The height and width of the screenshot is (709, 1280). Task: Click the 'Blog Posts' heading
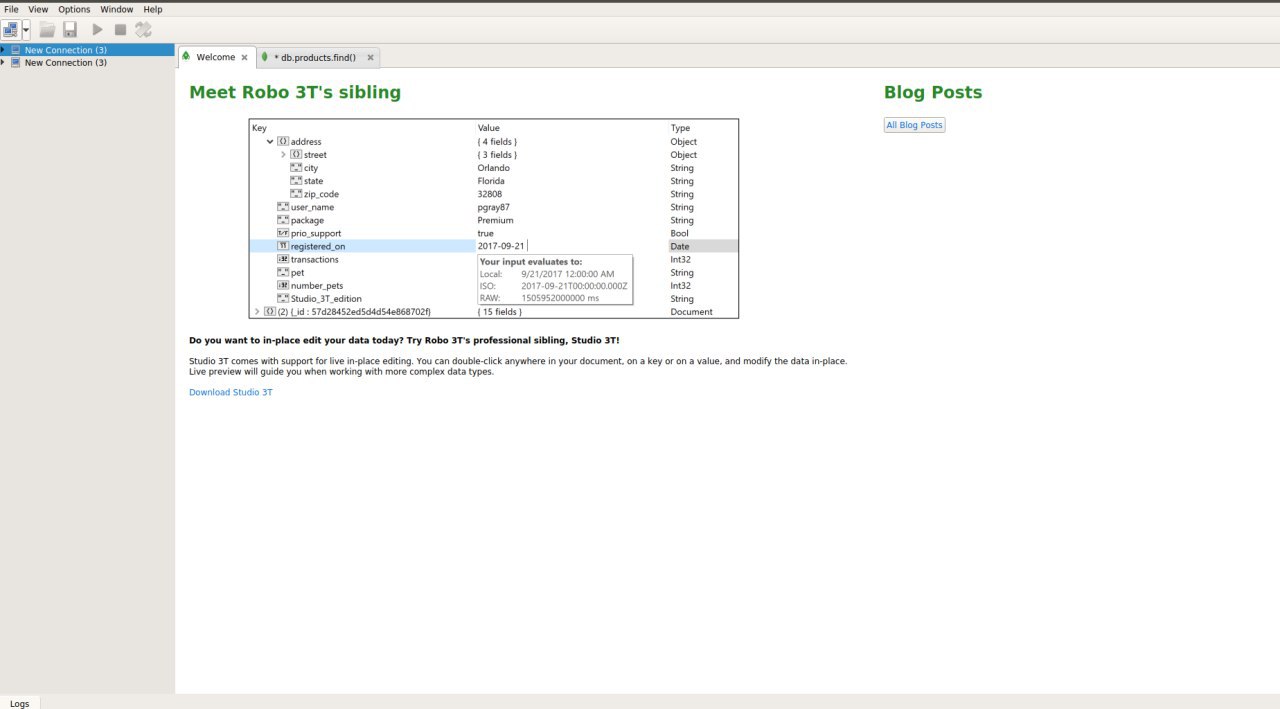point(933,92)
